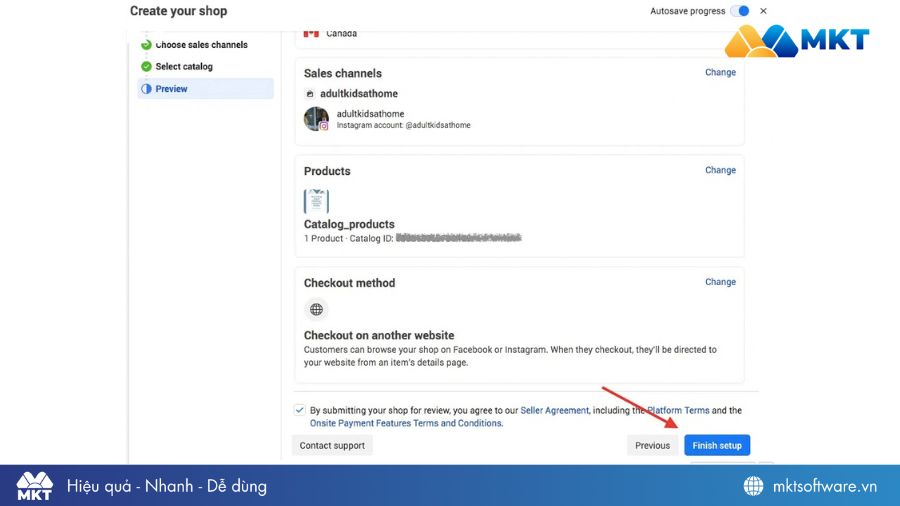
Task: Click the Sales channels heading
Action: click(343, 73)
